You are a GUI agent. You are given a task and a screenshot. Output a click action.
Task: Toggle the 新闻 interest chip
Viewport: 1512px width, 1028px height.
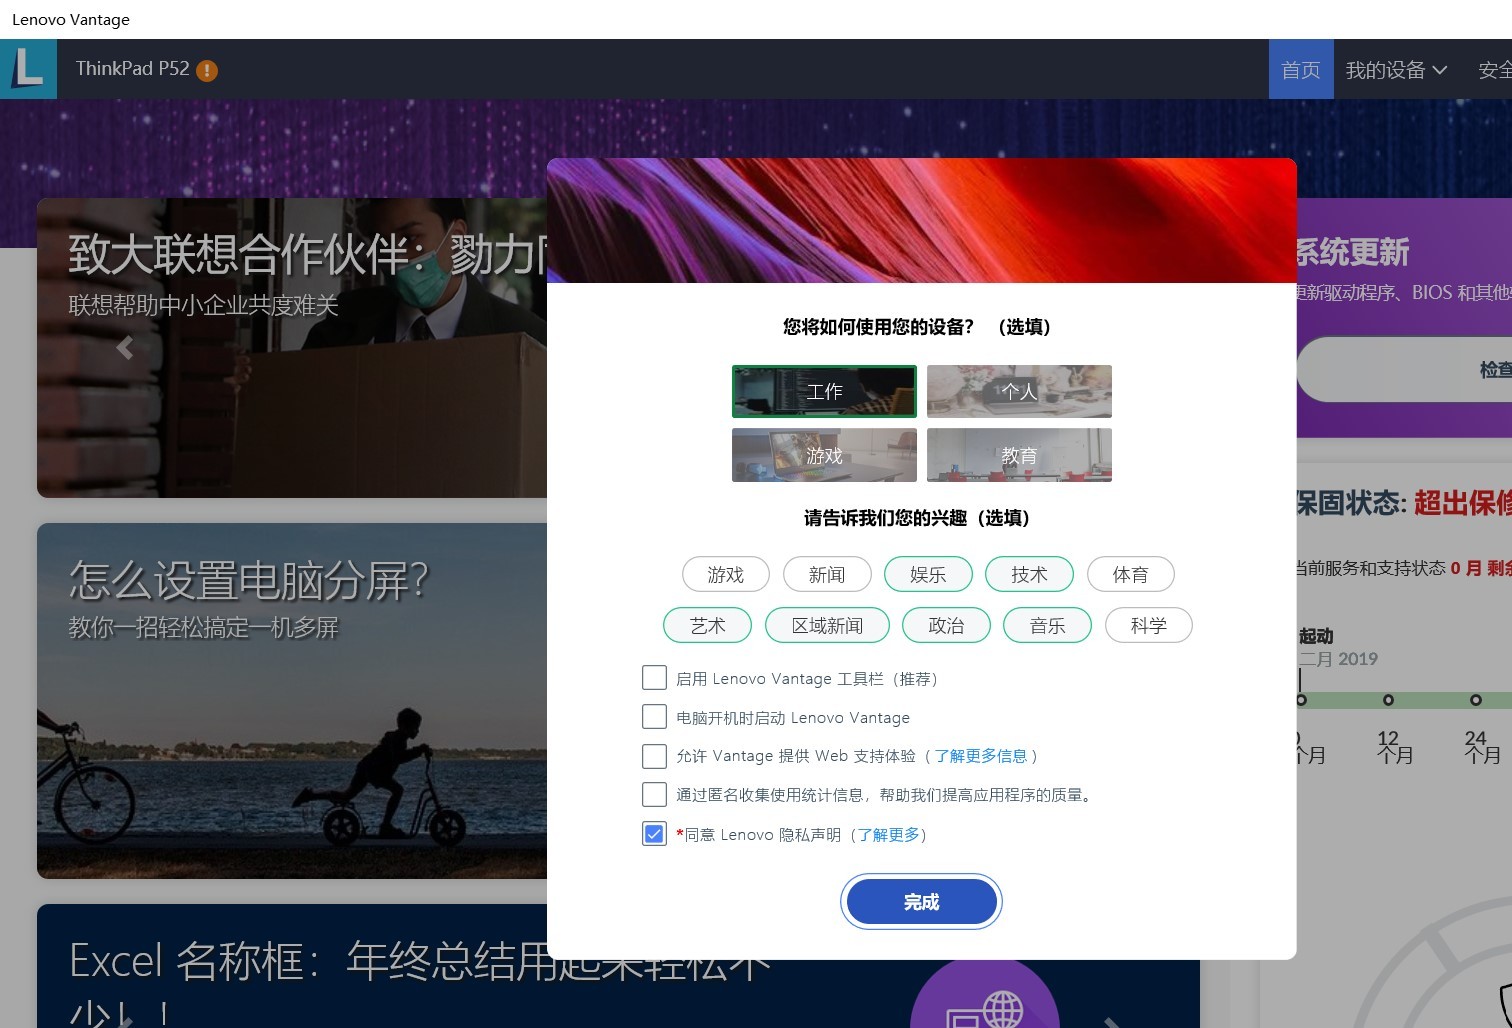tap(827, 574)
